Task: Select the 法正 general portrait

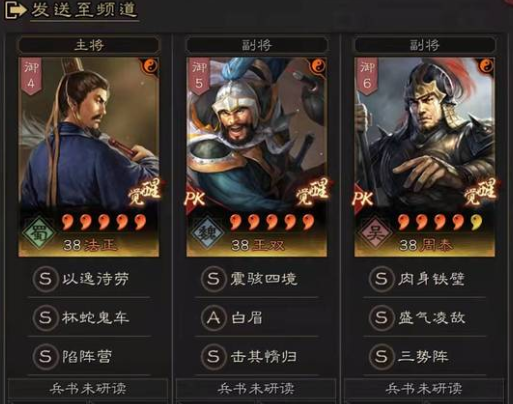Action: [89, 157]
